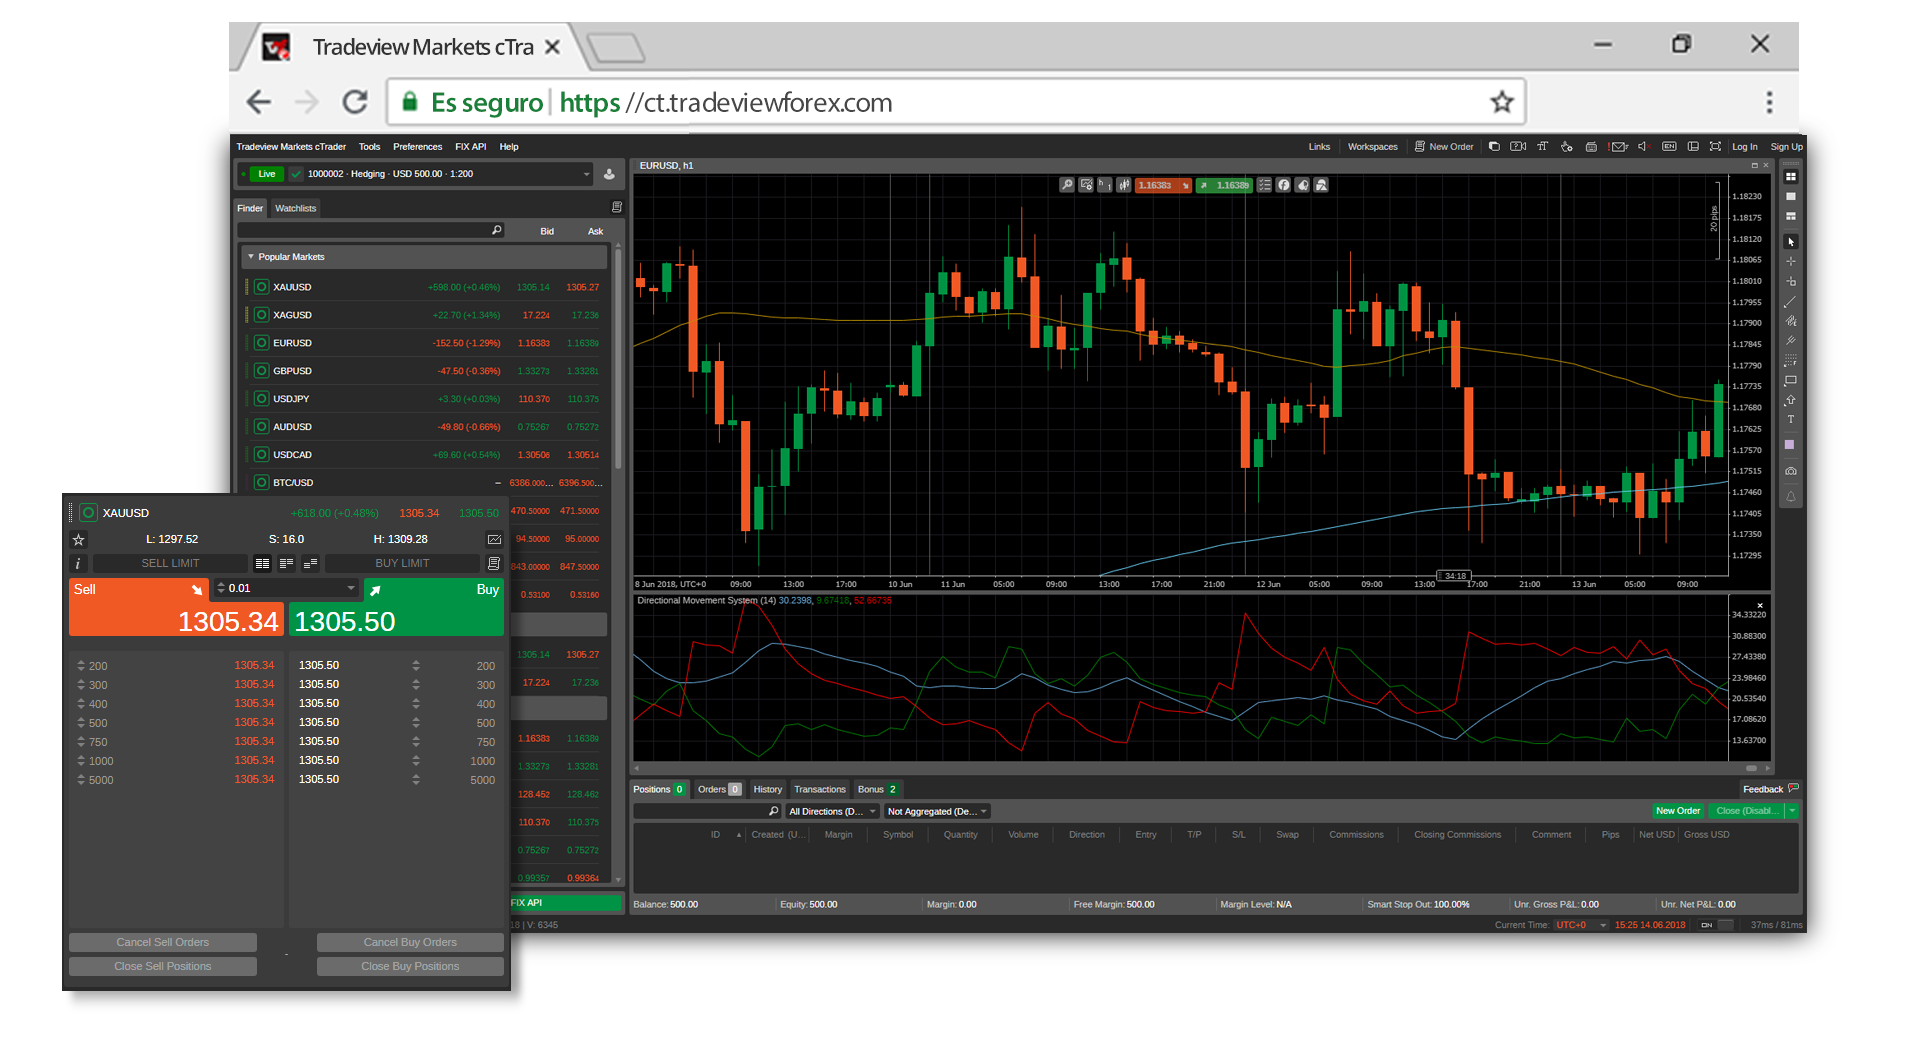Open the chart zoom magnifier tool
The width and height of the screenshot is (1919, 1038).
coord(1067,185)
